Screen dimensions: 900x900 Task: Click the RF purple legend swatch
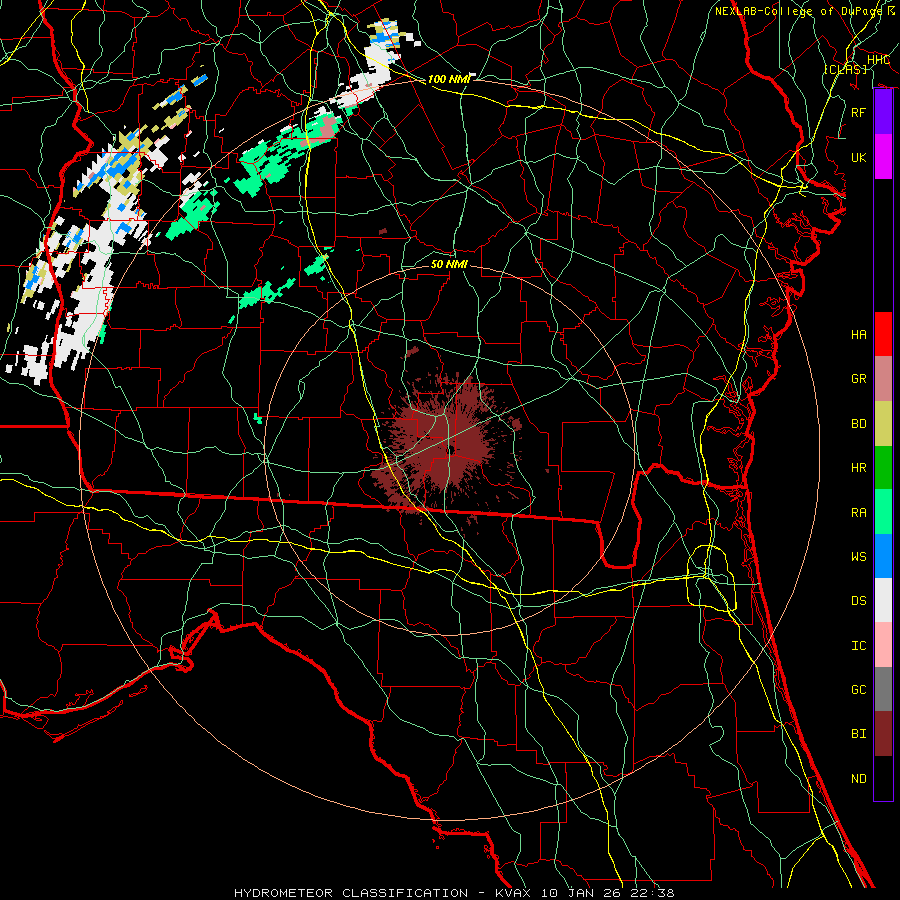883,112
